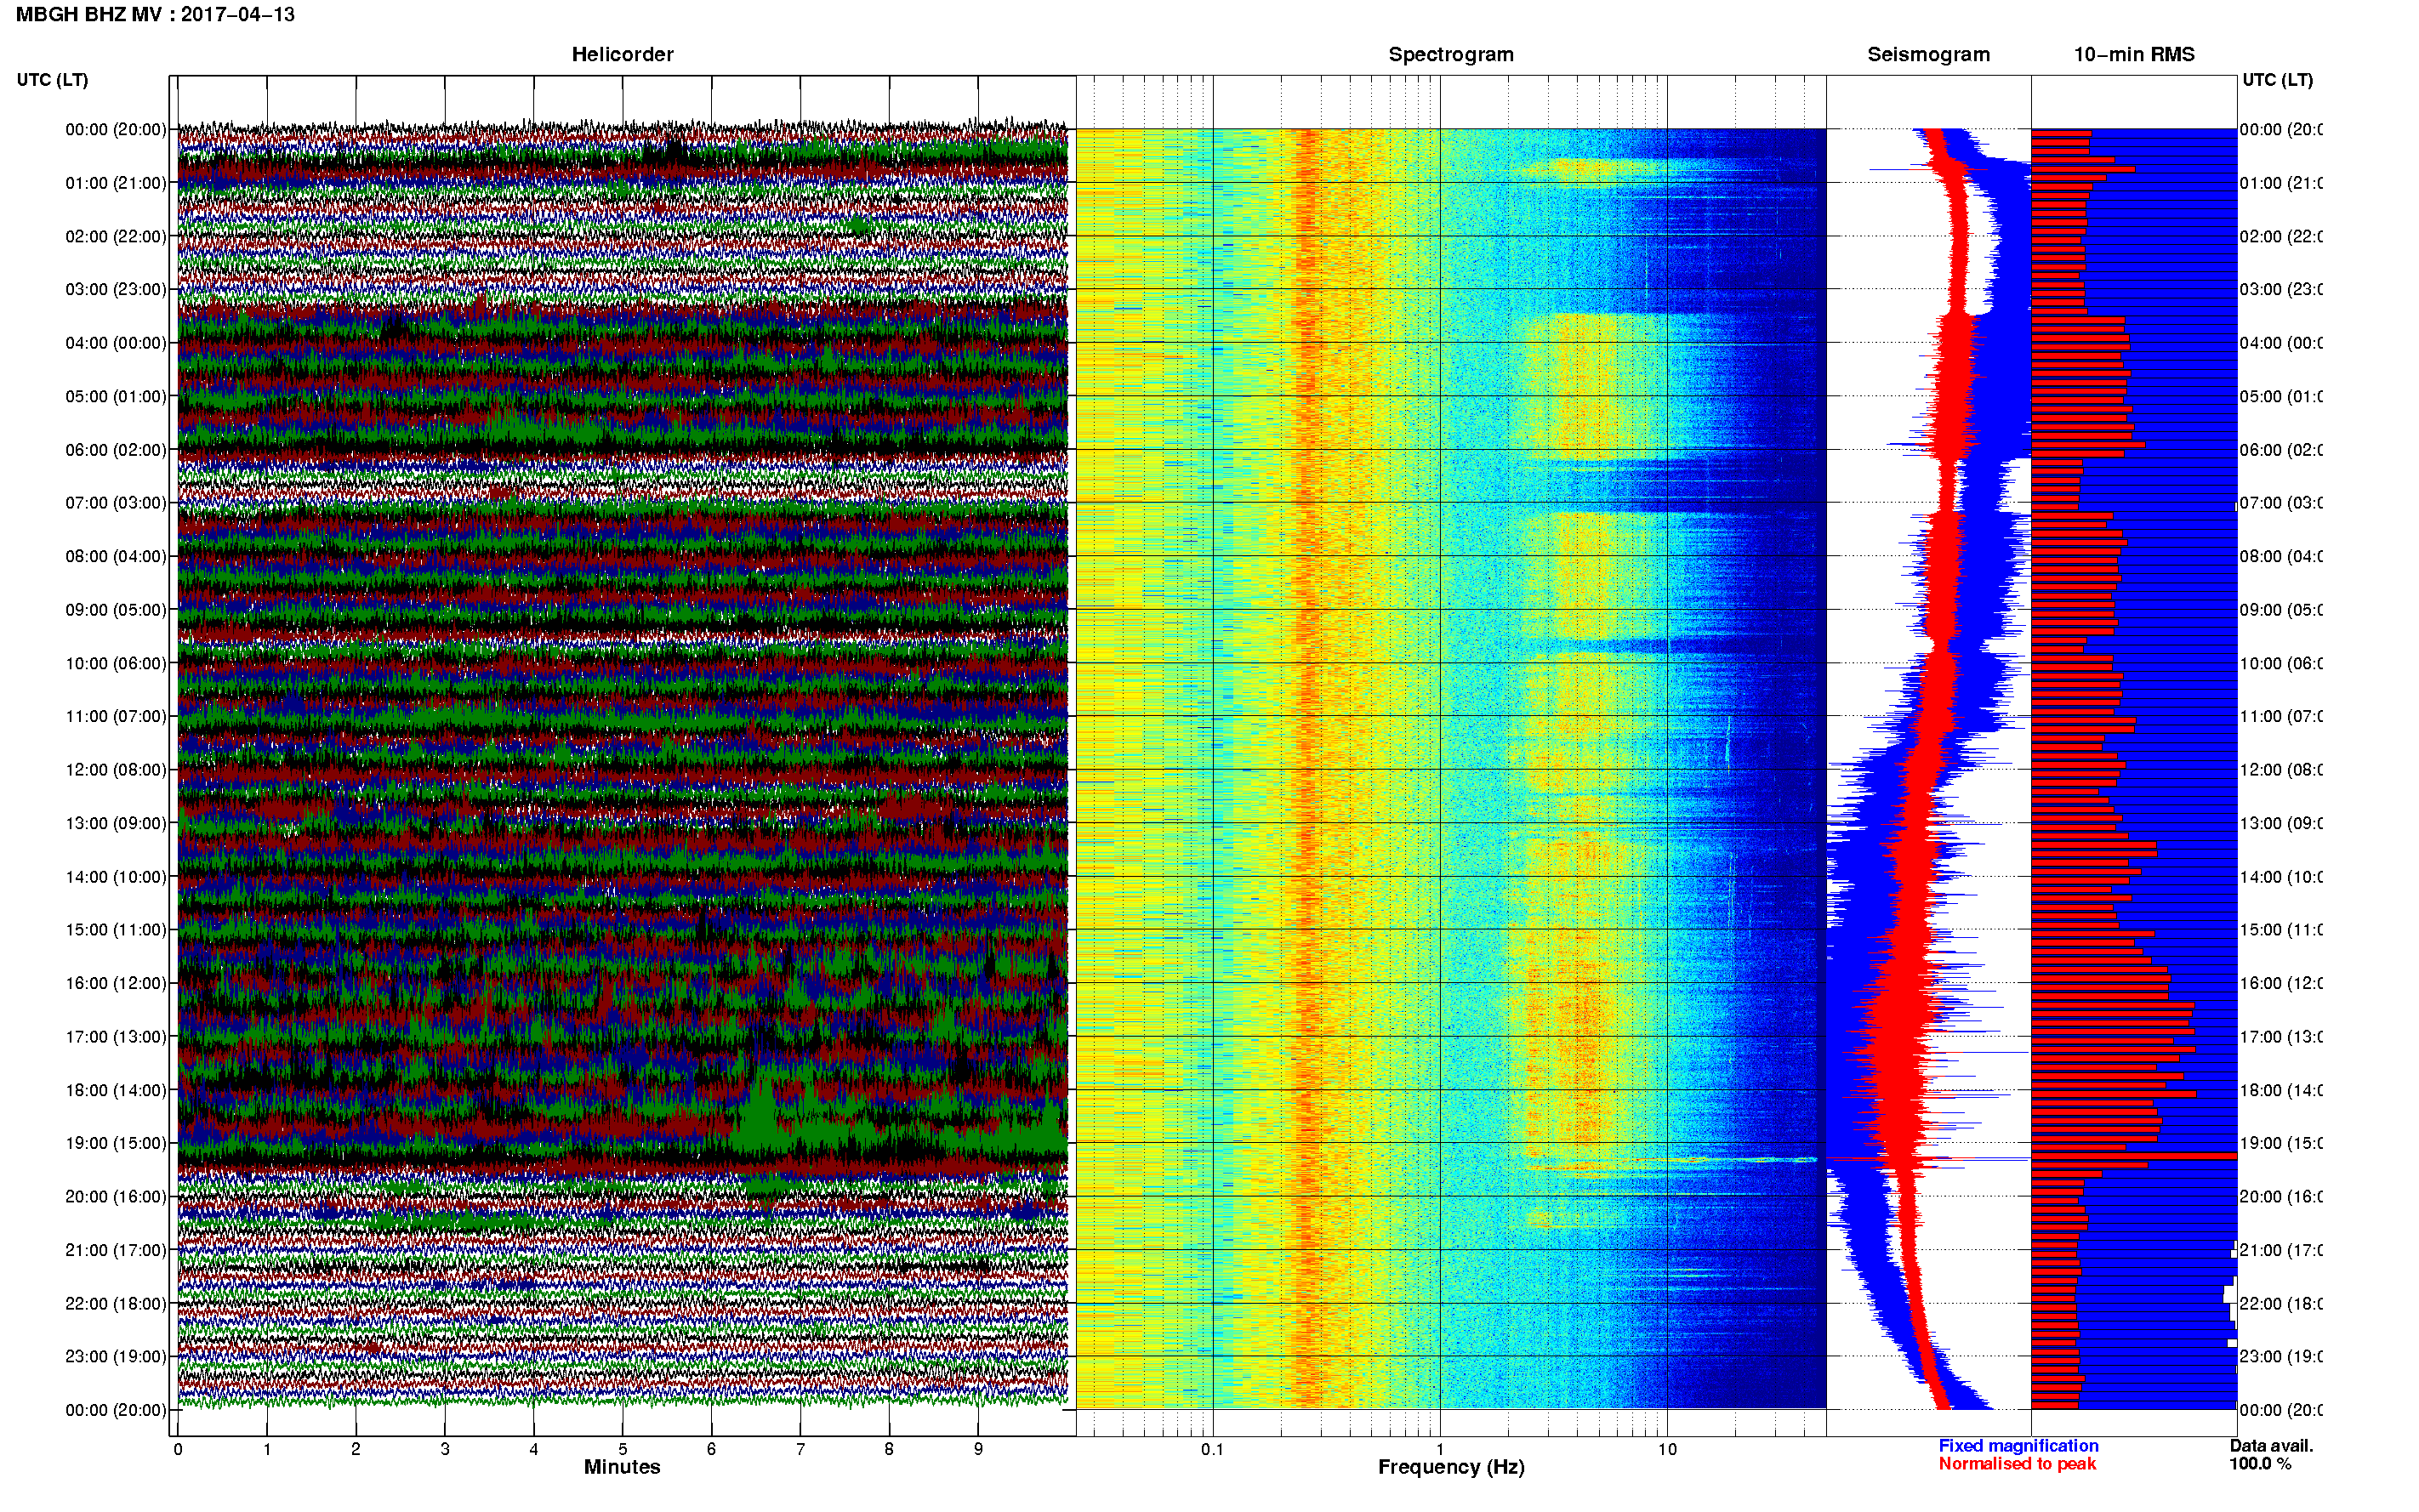Click the left '22:00 (18:00)' time label
Screen dimensions: 2419x1512
(116, 1304)
